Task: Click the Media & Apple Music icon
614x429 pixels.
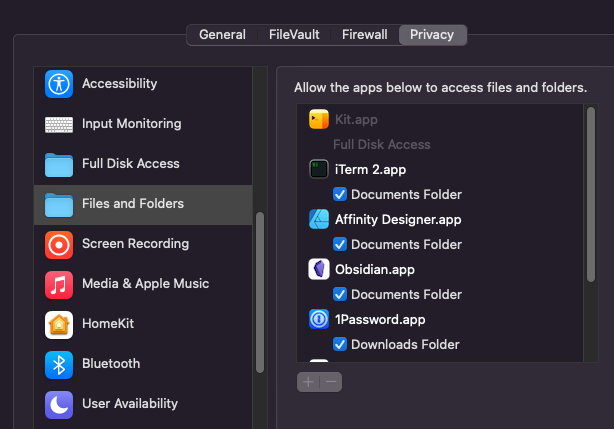Action: click(x=59, y=285)
